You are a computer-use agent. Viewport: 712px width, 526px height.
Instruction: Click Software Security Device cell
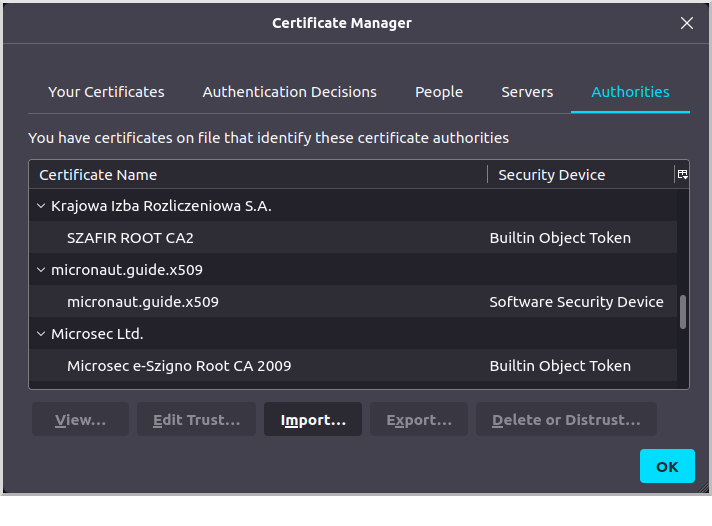coord(576,302)
